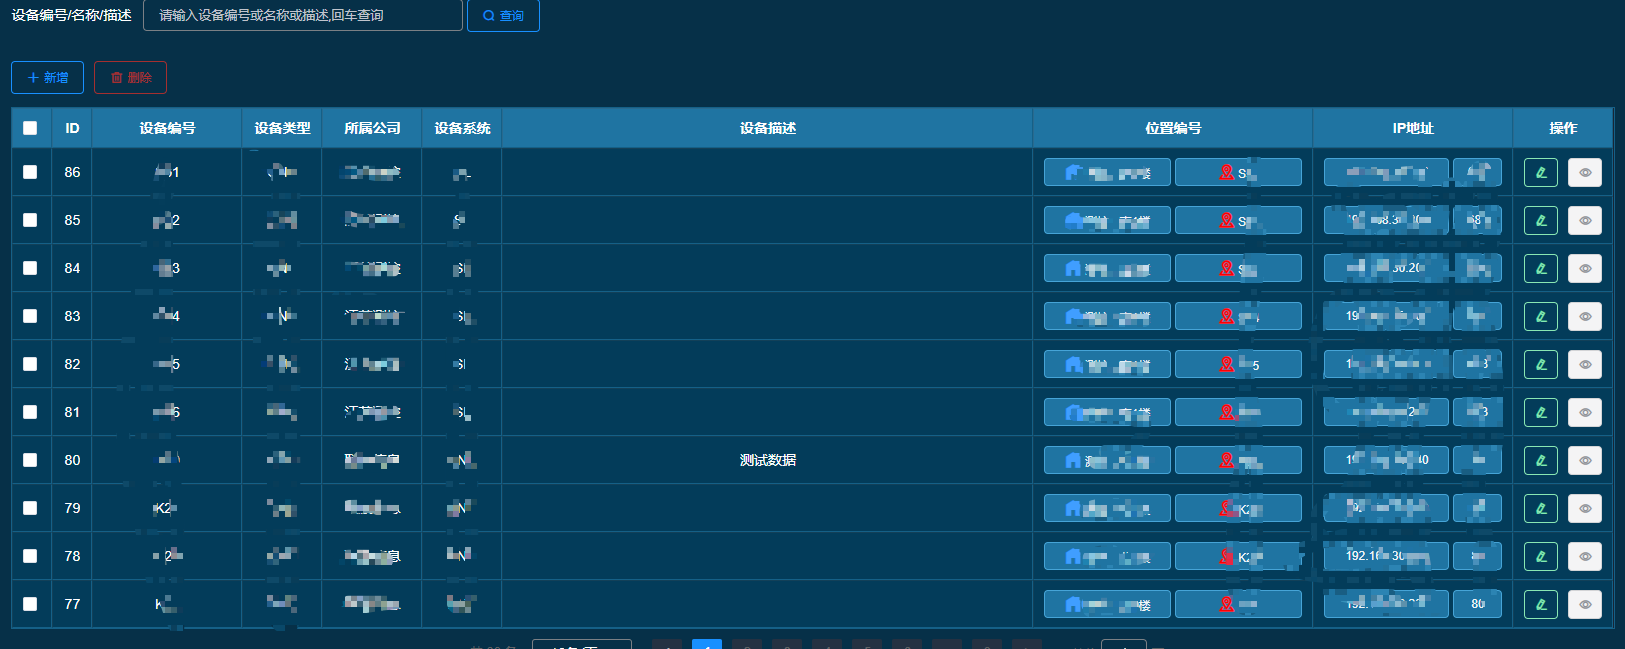The height and width of the screenshot is (649, 1625).
Task: Check the box for row ID 85
Action: [x=30, y=220]
